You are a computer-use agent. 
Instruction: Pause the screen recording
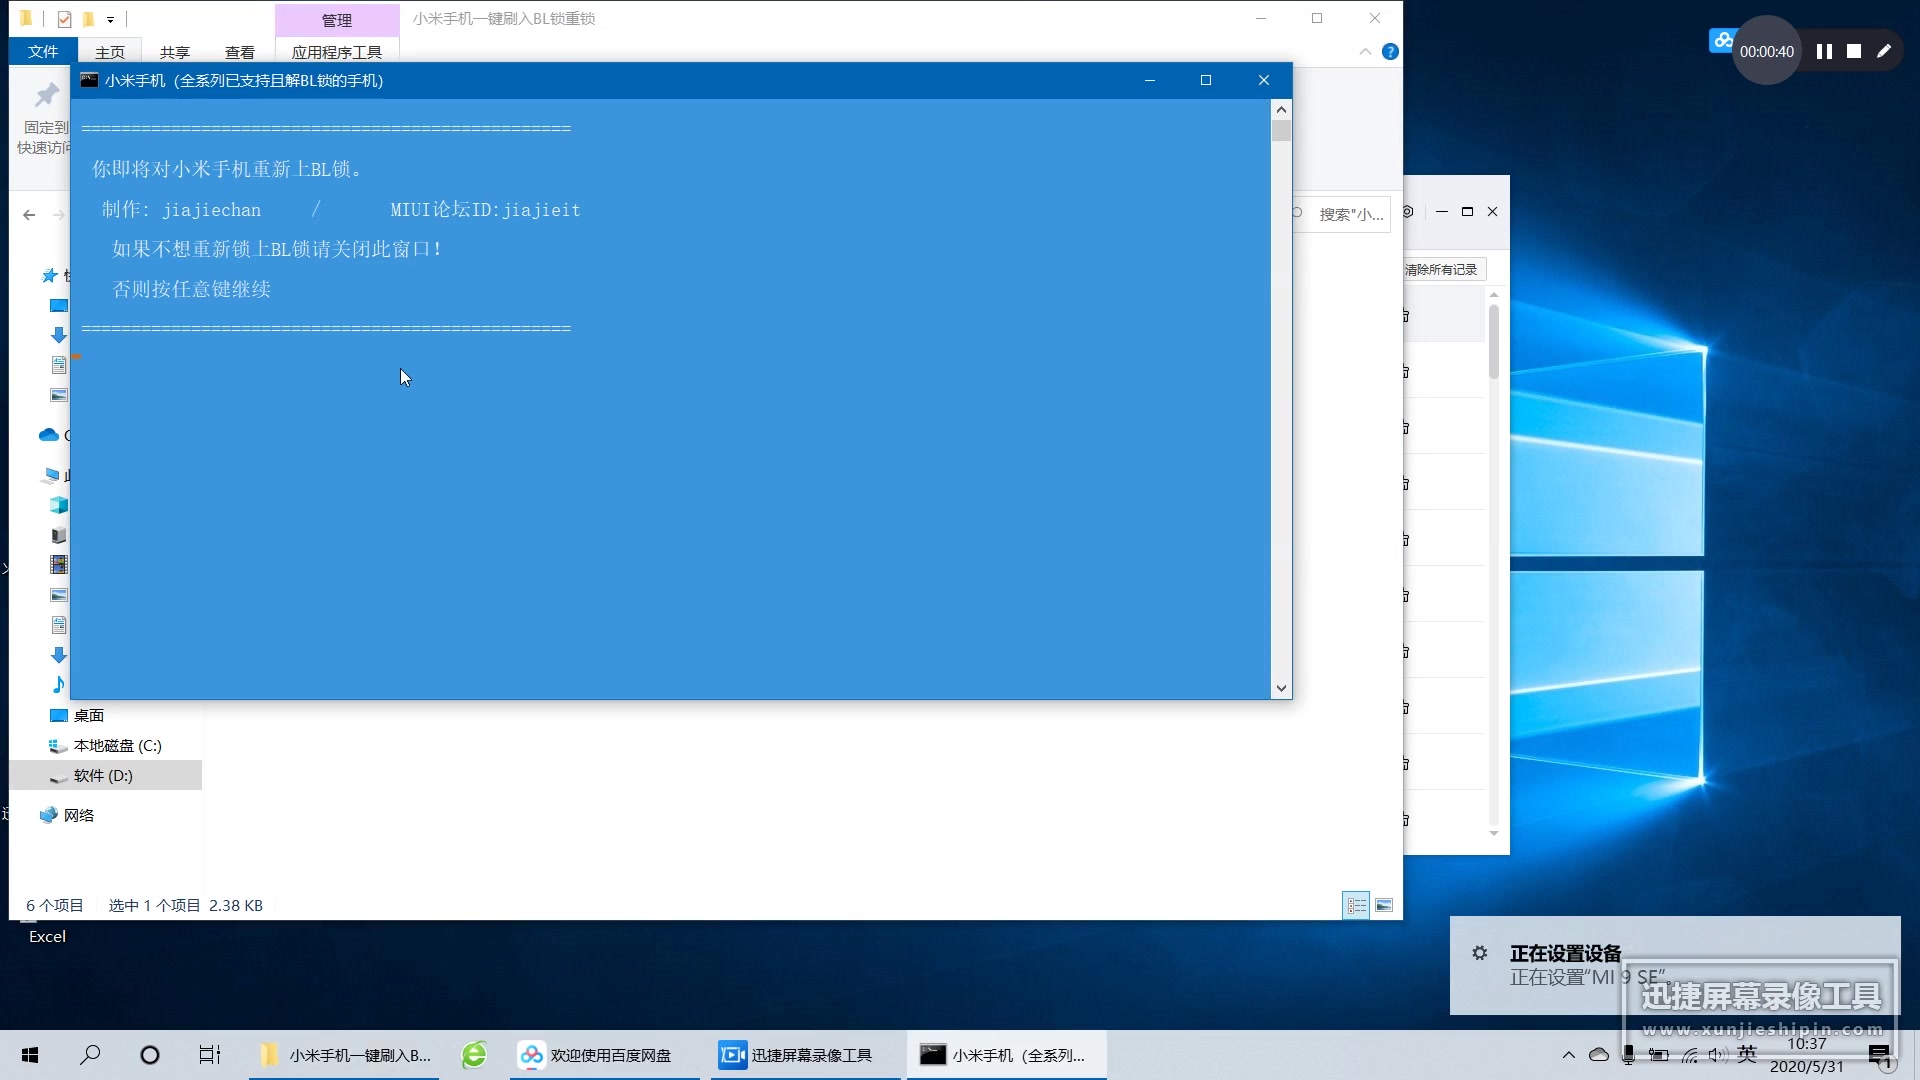(1824, 51)
